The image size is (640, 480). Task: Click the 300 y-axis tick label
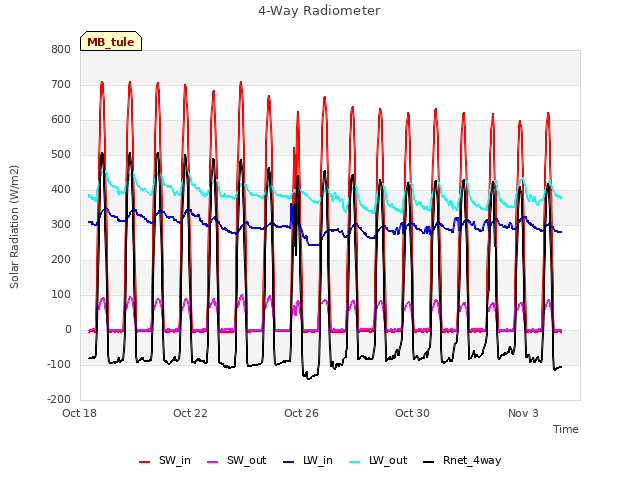tap(61, 225)
